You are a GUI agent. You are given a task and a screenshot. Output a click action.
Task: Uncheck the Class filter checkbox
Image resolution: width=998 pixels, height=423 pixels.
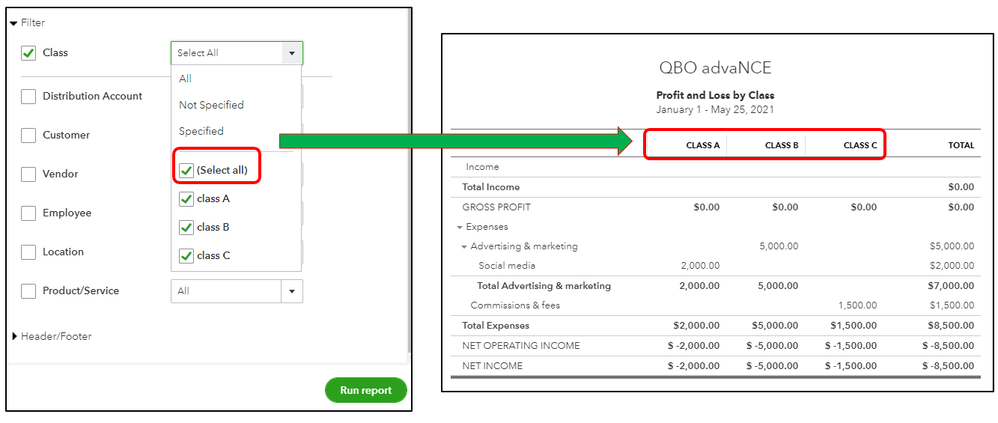[x=28, y=53]
